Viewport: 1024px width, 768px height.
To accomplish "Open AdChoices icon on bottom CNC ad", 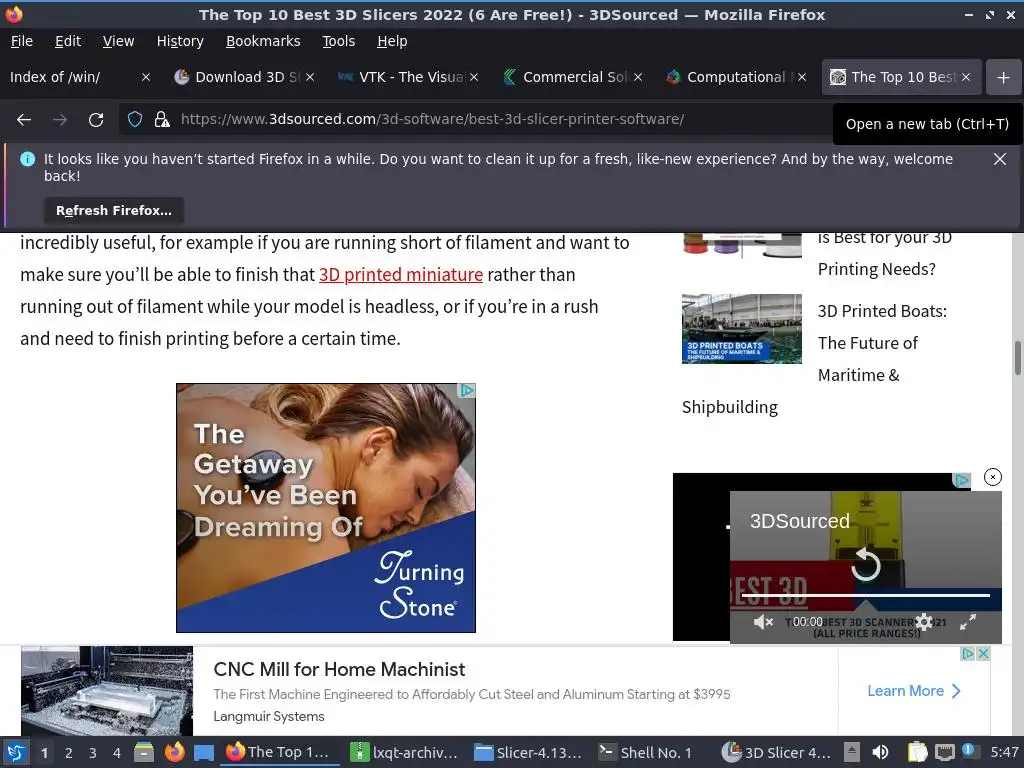I will (x=967, y=653).
